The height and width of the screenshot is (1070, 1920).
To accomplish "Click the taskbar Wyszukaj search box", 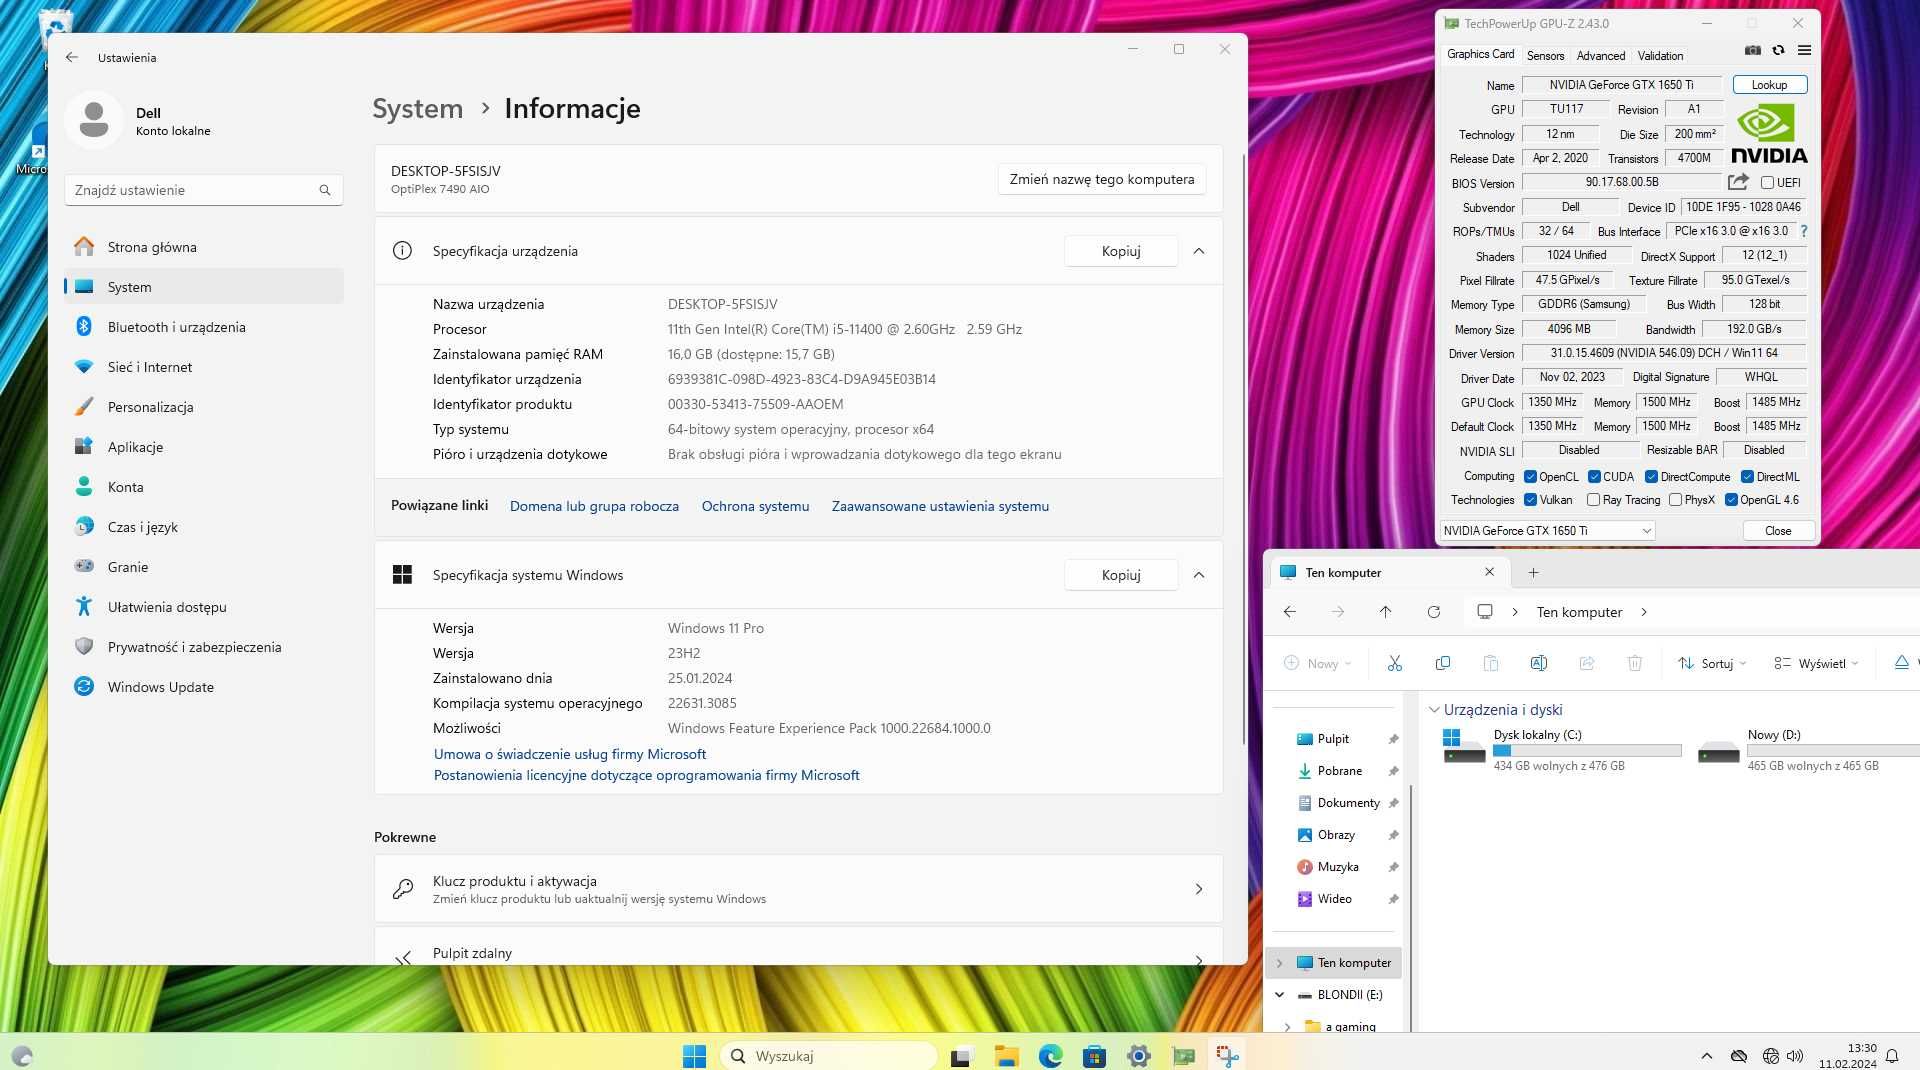I will [x=829, y=1056].
